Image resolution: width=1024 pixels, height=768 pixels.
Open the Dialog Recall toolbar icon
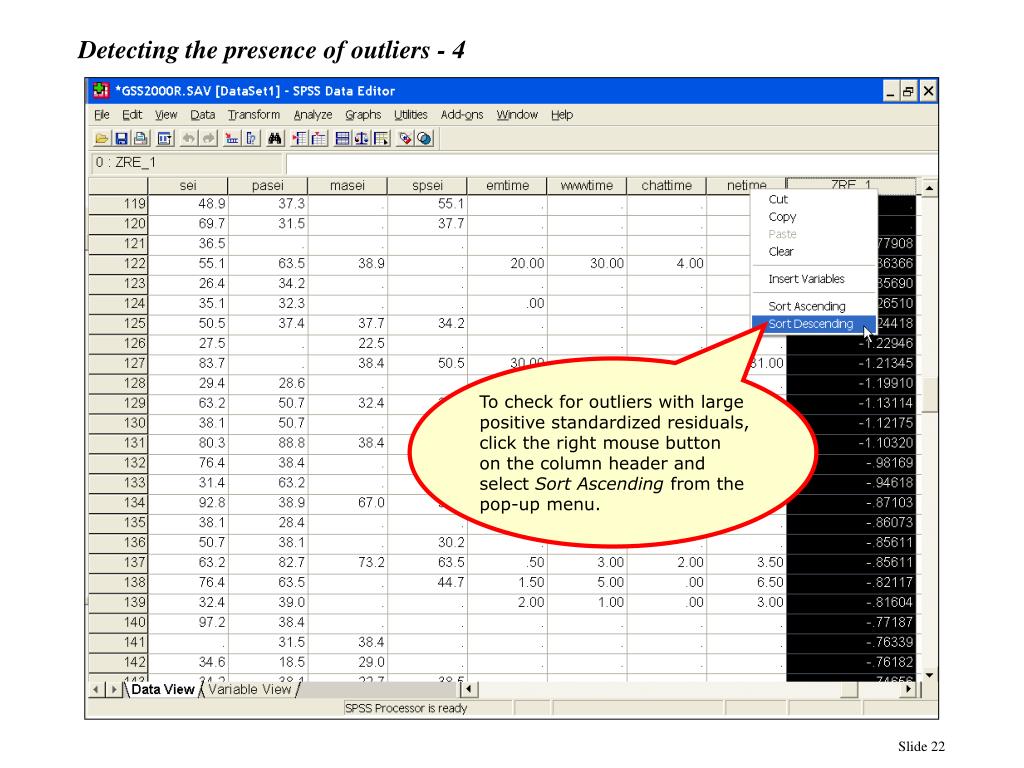tap(165, 138)
